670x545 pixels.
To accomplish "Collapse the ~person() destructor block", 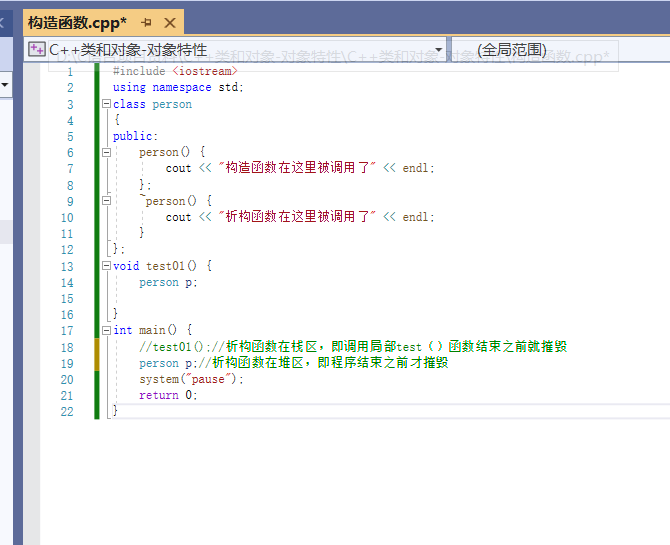I will coord(106,200).
